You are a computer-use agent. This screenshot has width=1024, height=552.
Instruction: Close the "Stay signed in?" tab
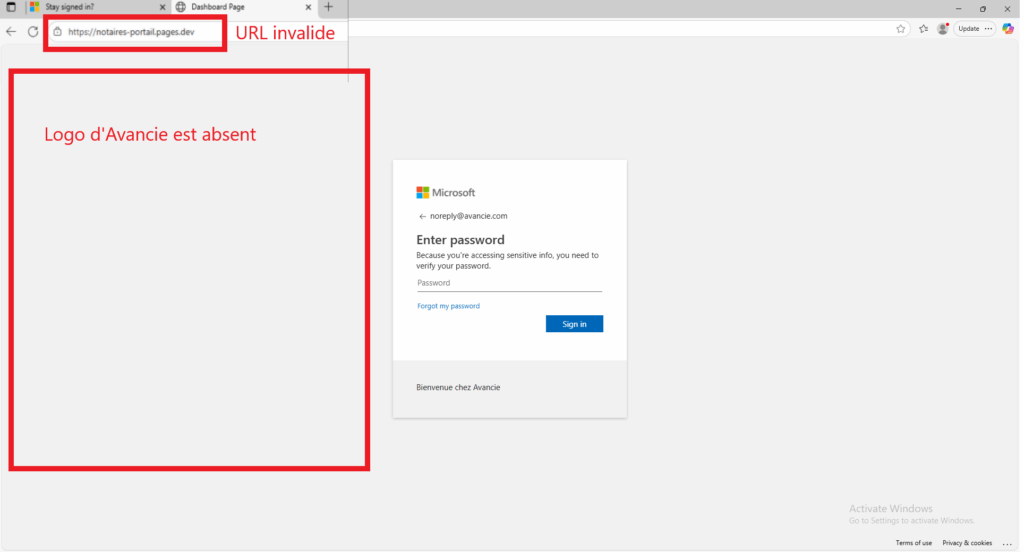162,7
